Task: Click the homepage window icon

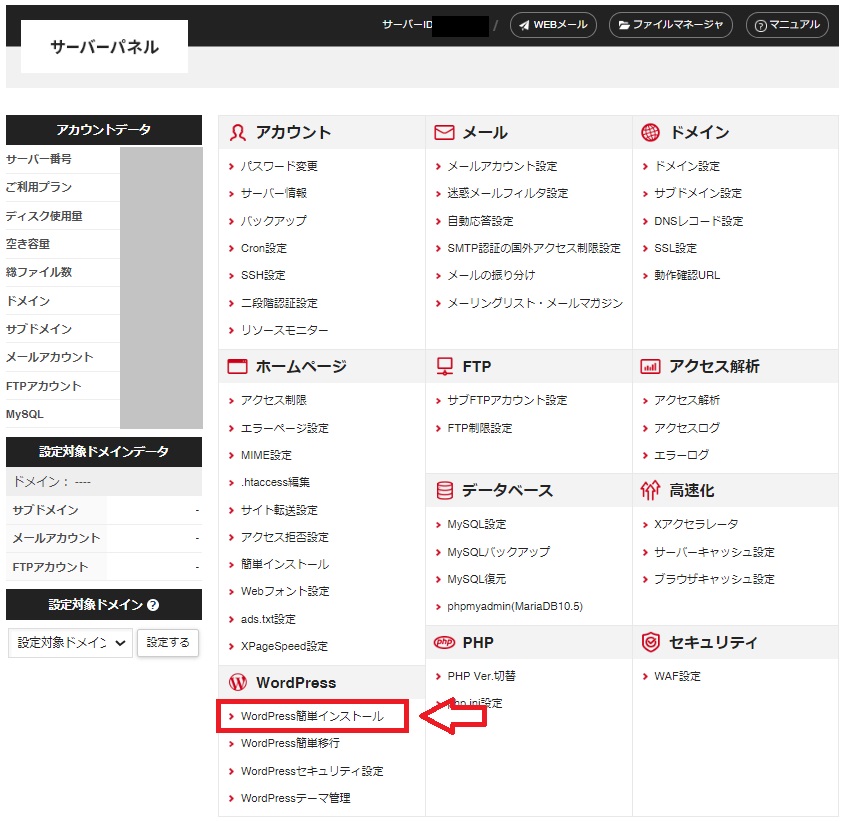Action: coord(237,367)
